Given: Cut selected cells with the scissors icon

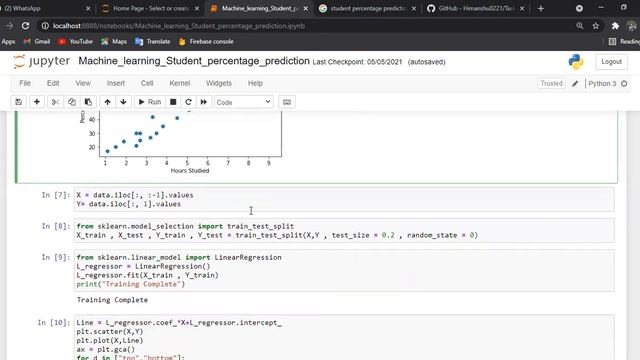Looking at the screenshot, I should pyautogui.click(x=55, y=102).
